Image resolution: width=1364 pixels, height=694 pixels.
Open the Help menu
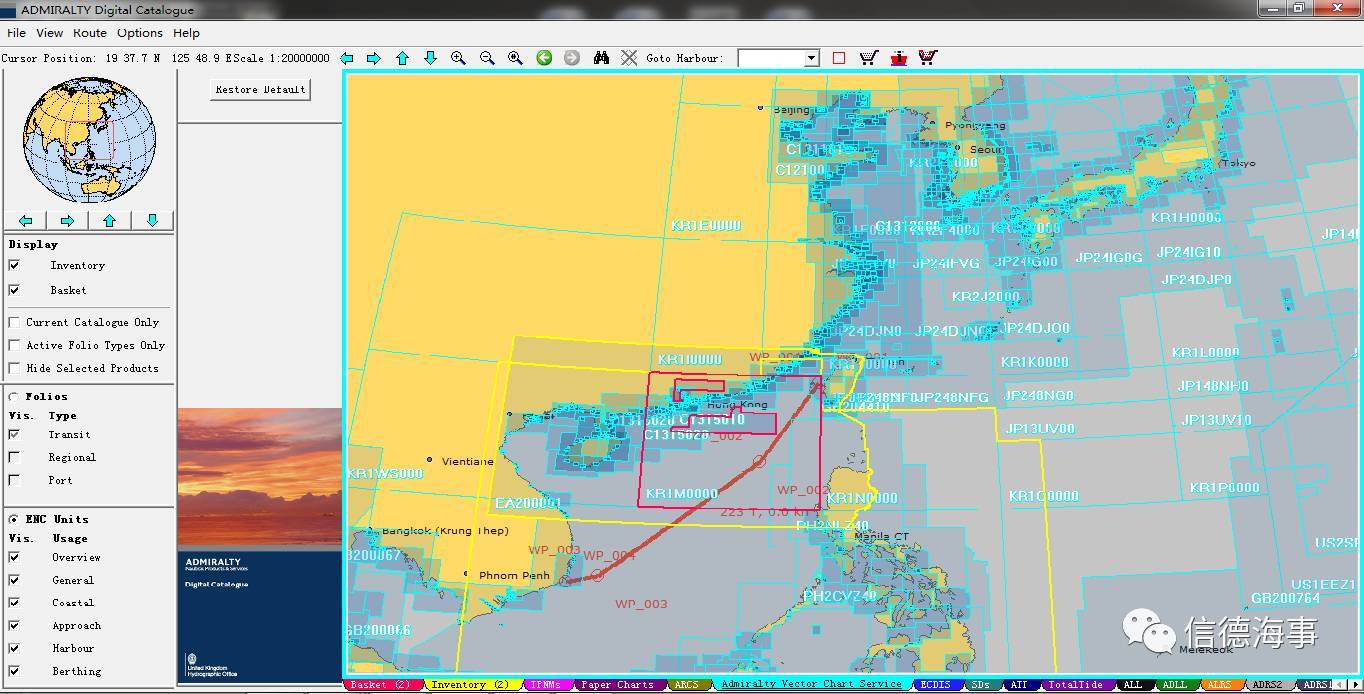[x=186, y=33]
